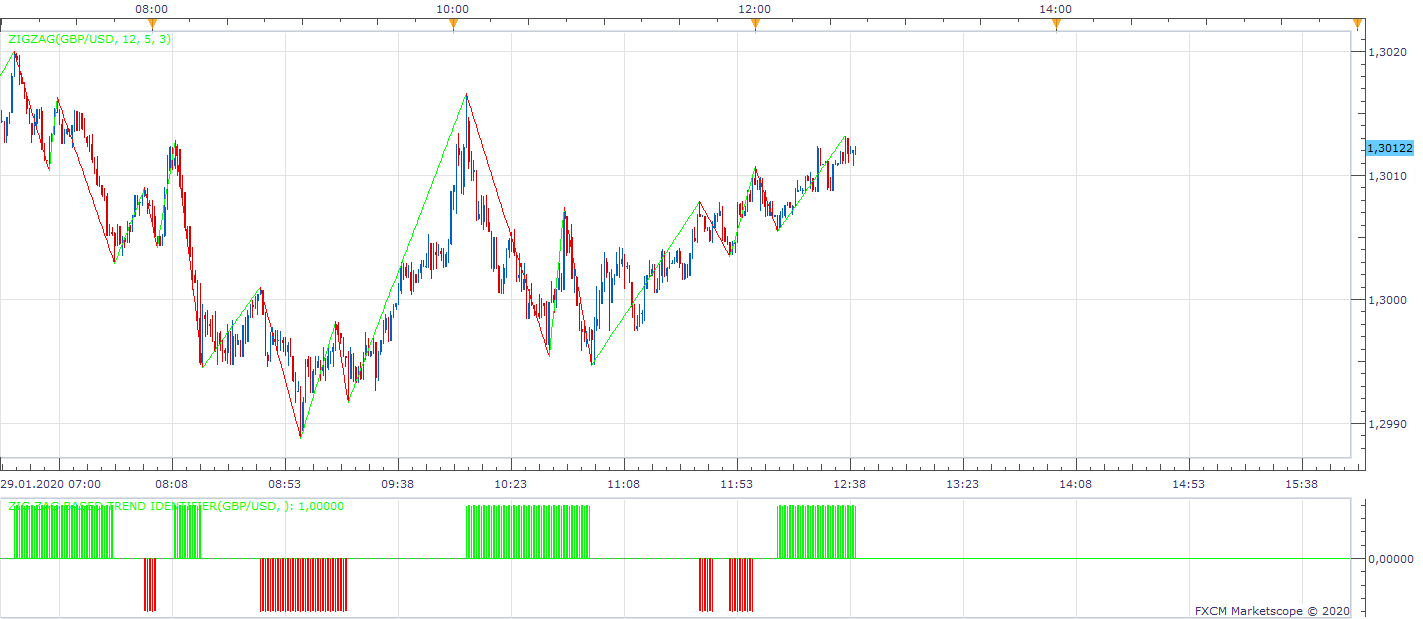Select the ZIGZAG(GBP/USD, 12, 5, 3) indicator label
Viewport: 1423px width, 619px height.
[x=89, y=40]
